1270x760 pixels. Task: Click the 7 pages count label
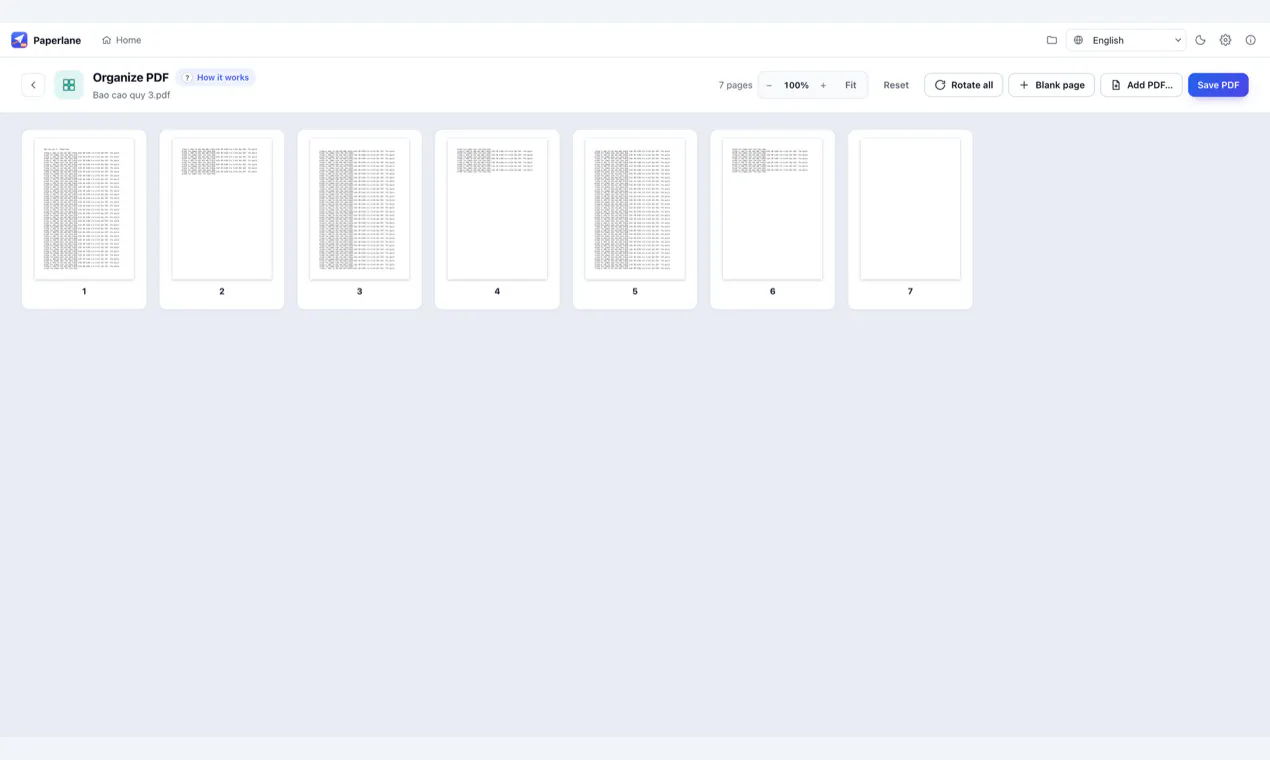coord(735,85)
